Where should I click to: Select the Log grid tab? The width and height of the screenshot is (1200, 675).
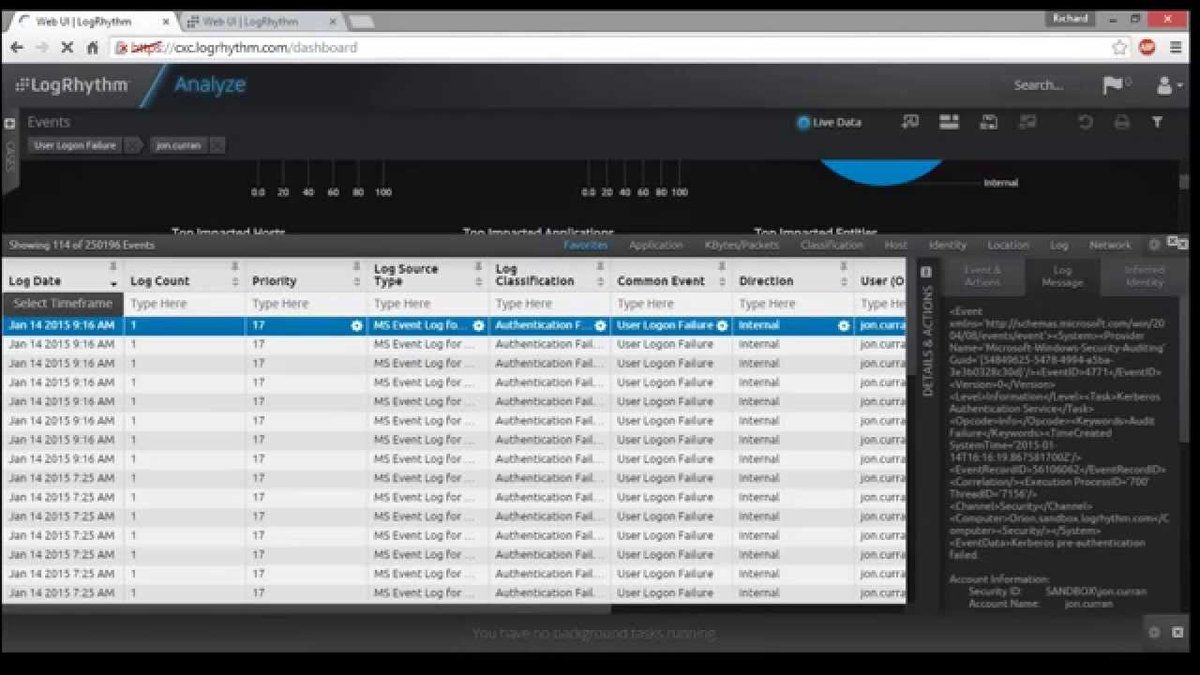pos(1059,245)
